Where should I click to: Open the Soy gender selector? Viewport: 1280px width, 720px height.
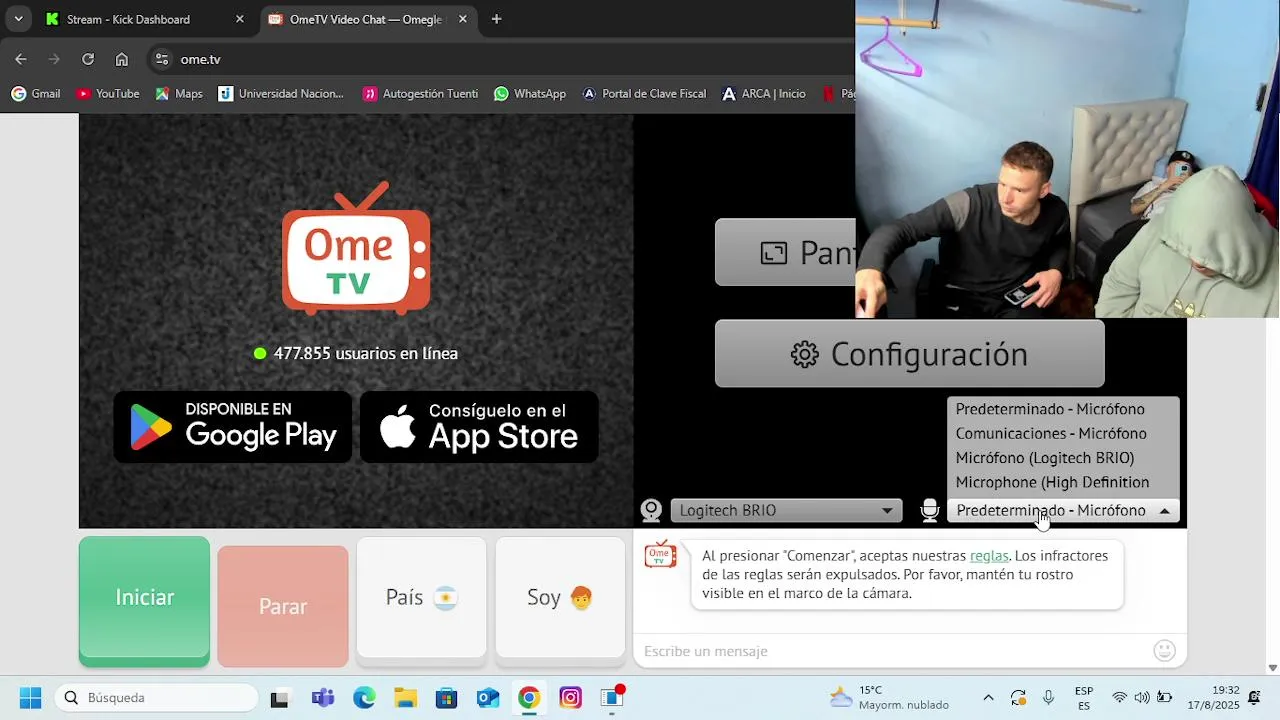point(560,598)
